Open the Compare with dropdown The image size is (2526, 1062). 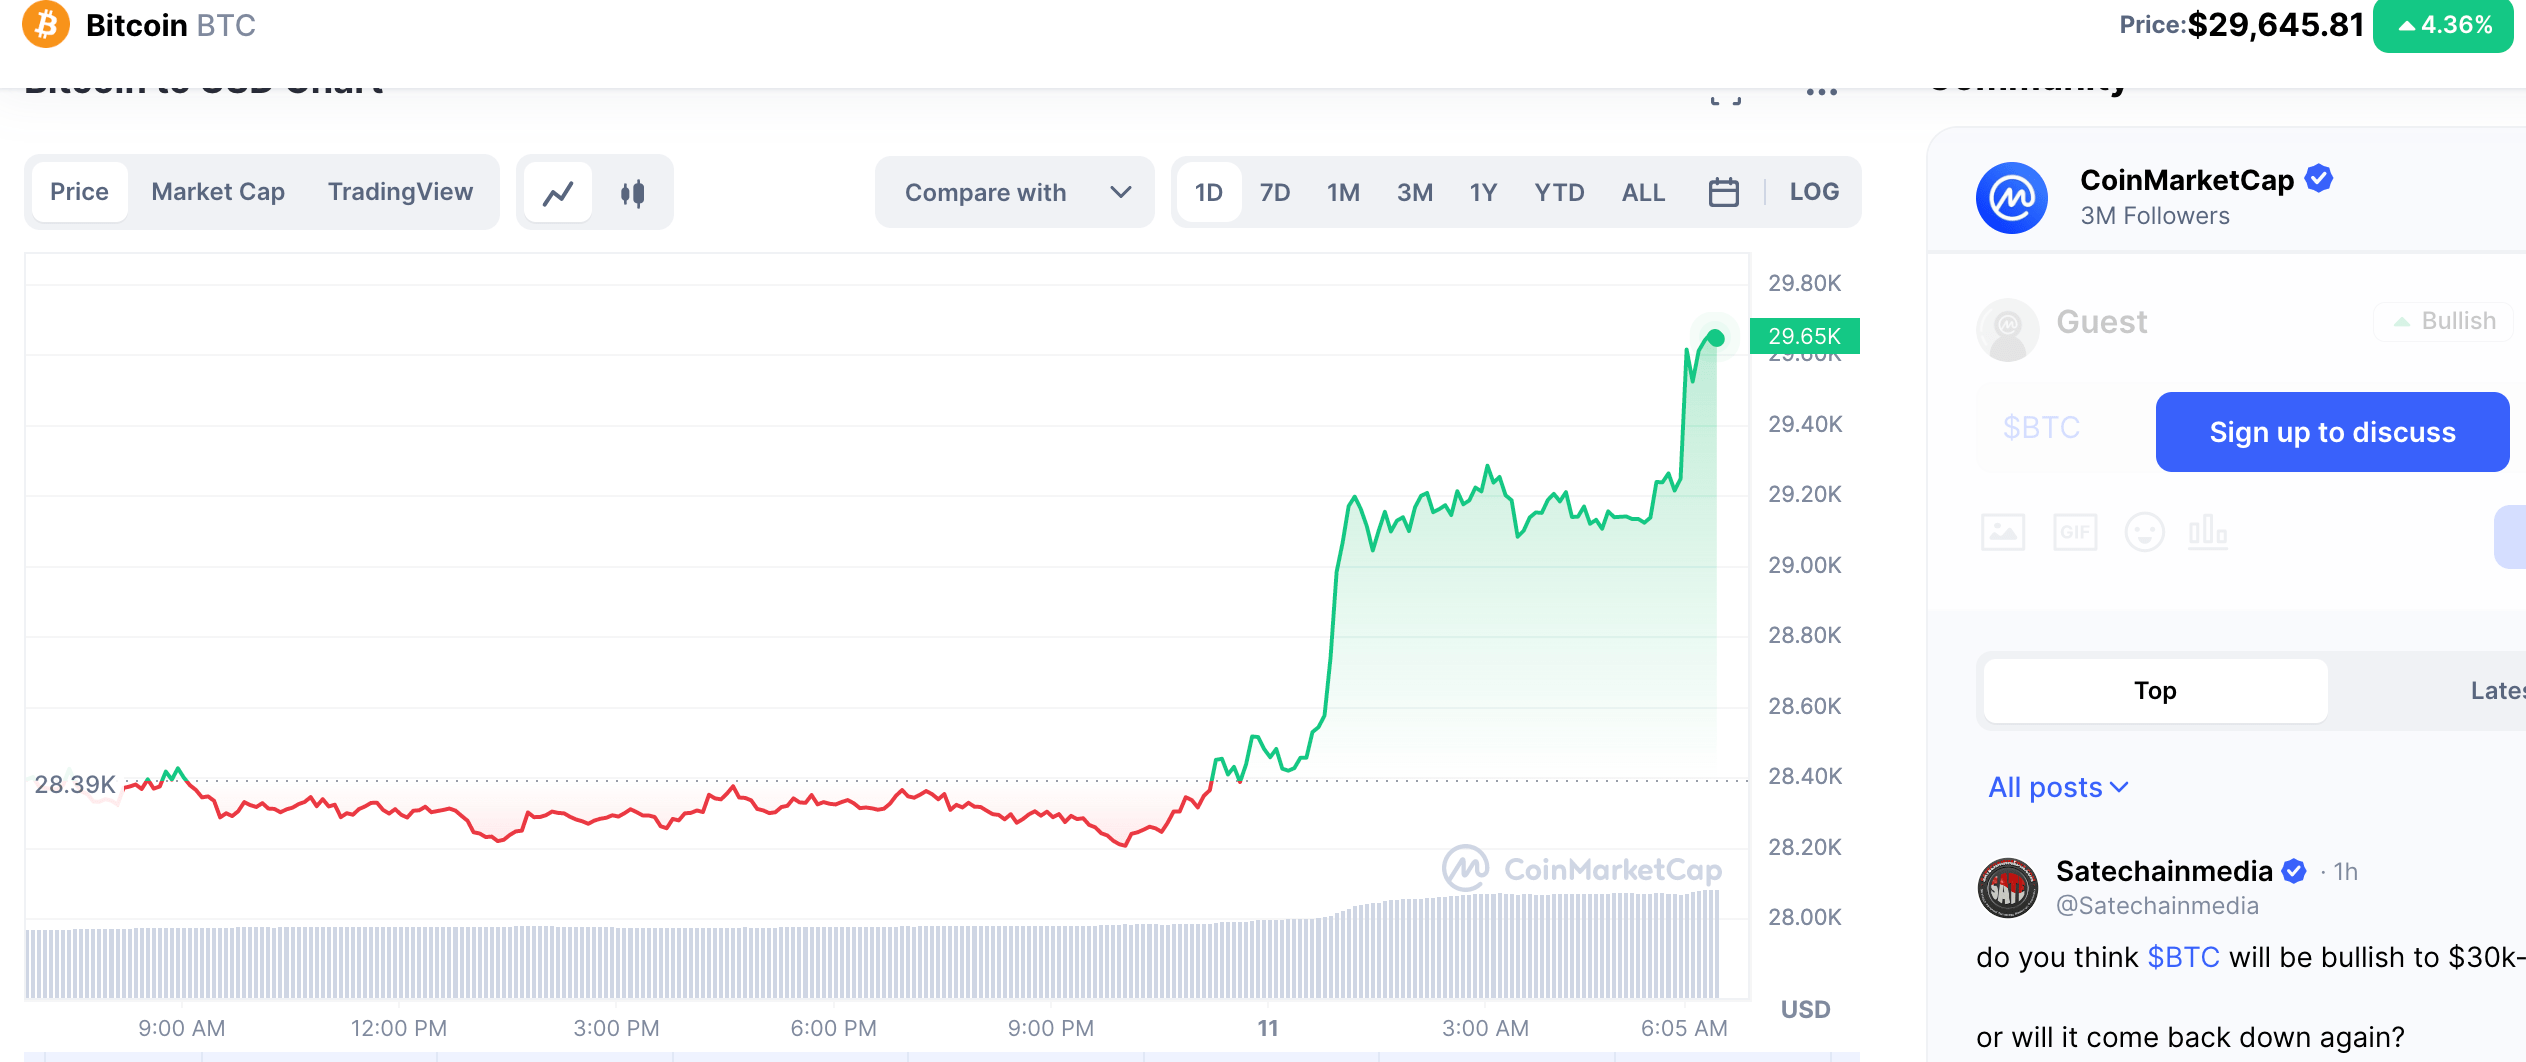pyautogui.click(x=1014, y=192)
